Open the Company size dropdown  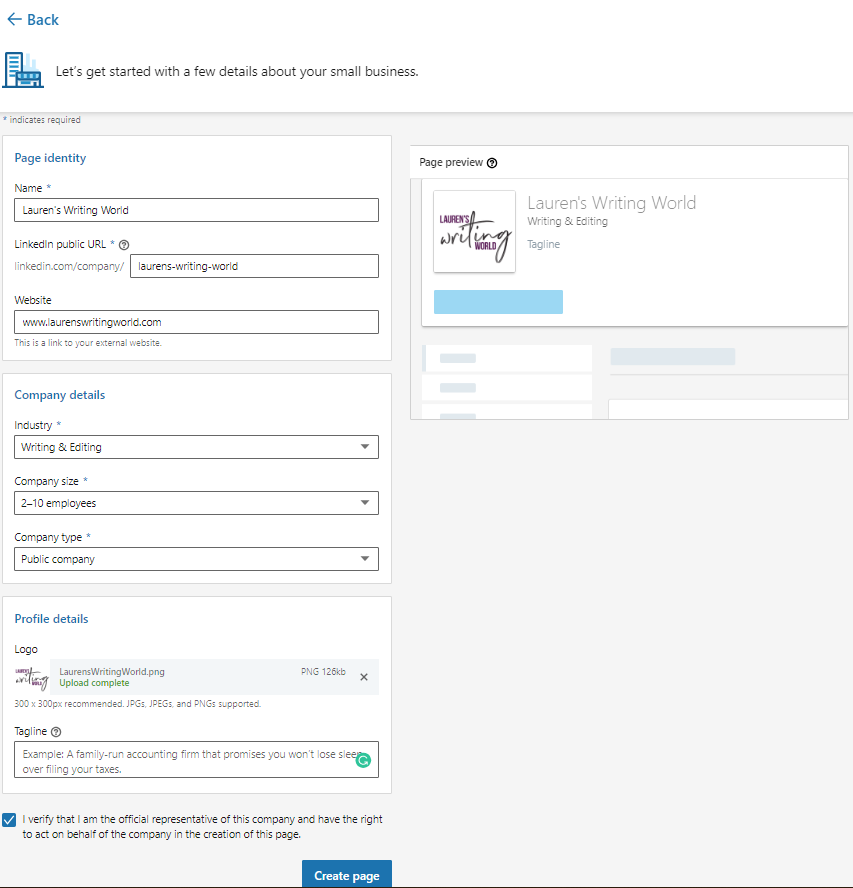pyautogui.click(x=197, y=503)
